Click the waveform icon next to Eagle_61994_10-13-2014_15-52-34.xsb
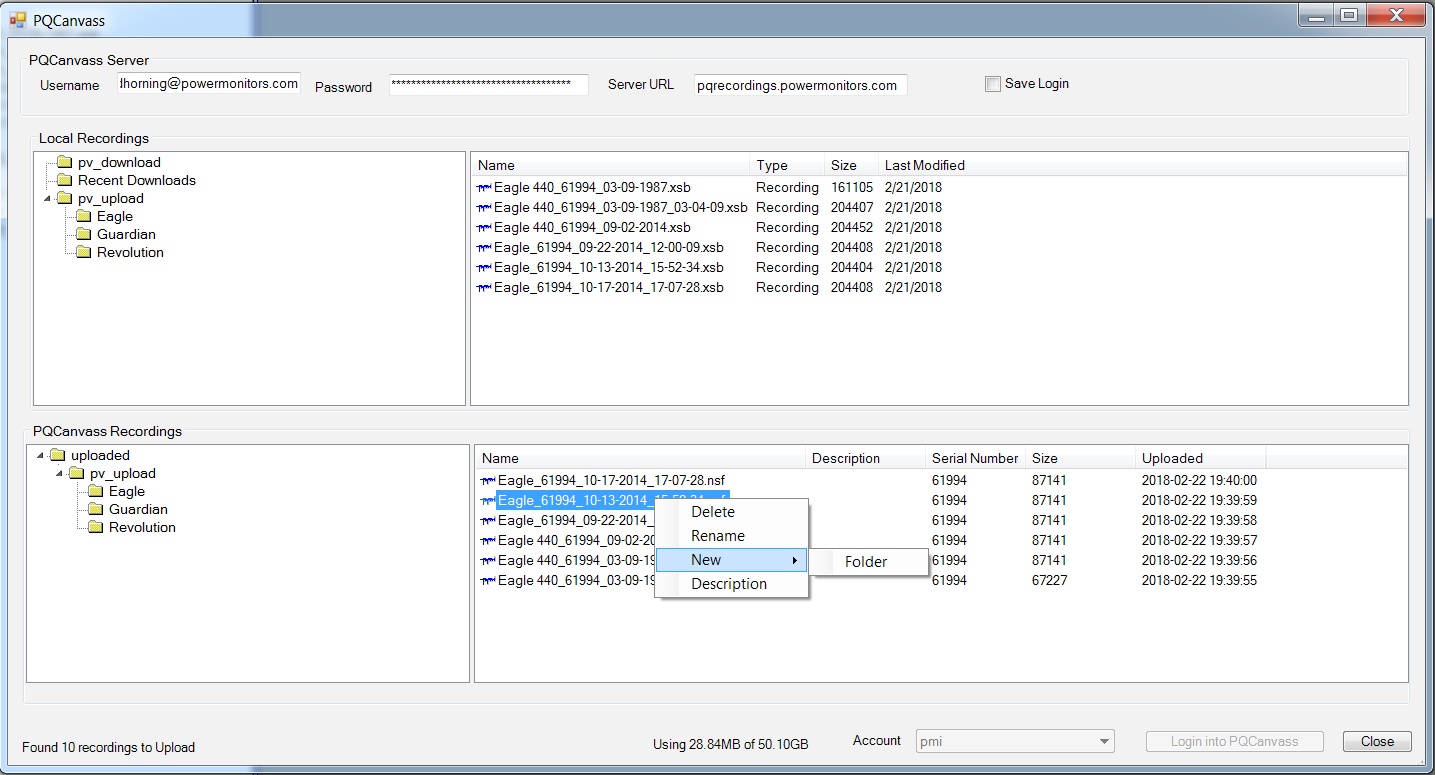The width and height of the screenshot is (1435, 775). point(483,267)
